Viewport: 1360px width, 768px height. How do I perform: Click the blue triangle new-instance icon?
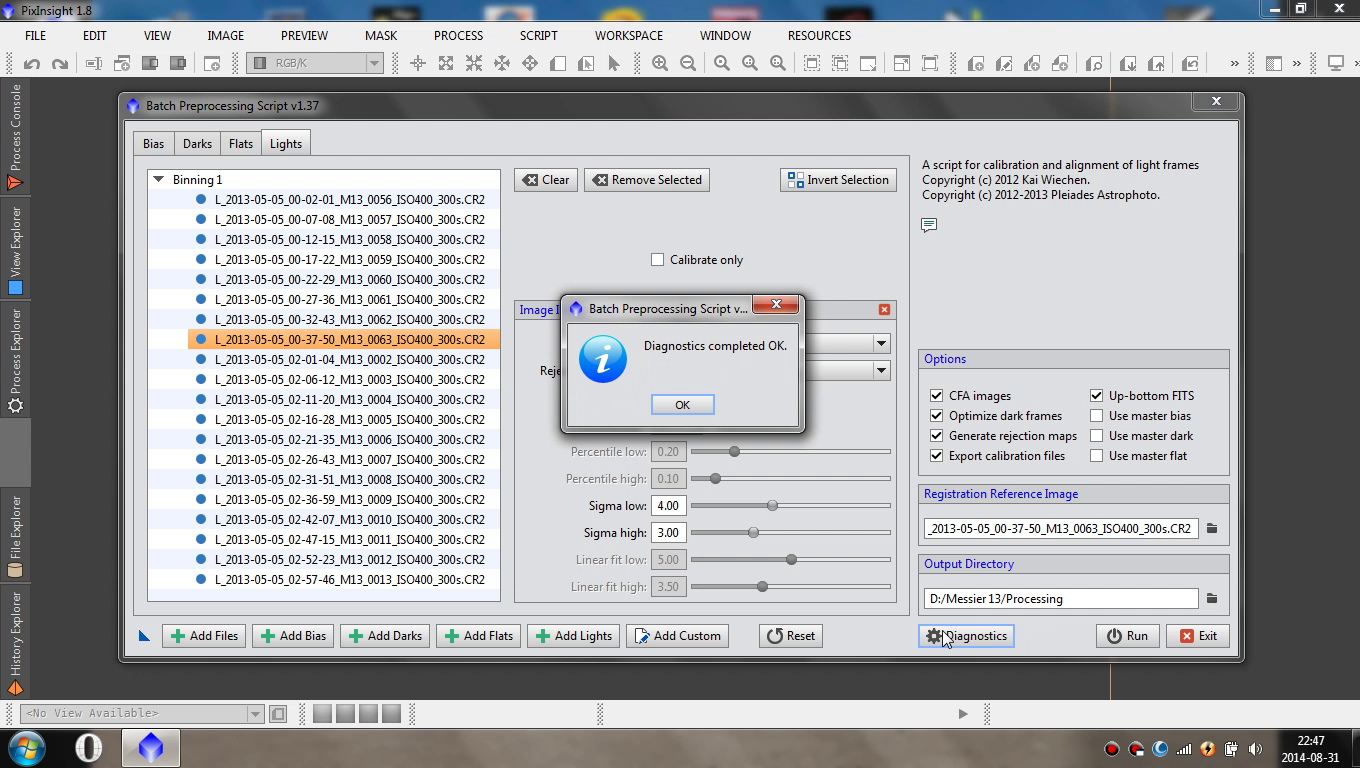pyautogui.click(x=144, y=635)
